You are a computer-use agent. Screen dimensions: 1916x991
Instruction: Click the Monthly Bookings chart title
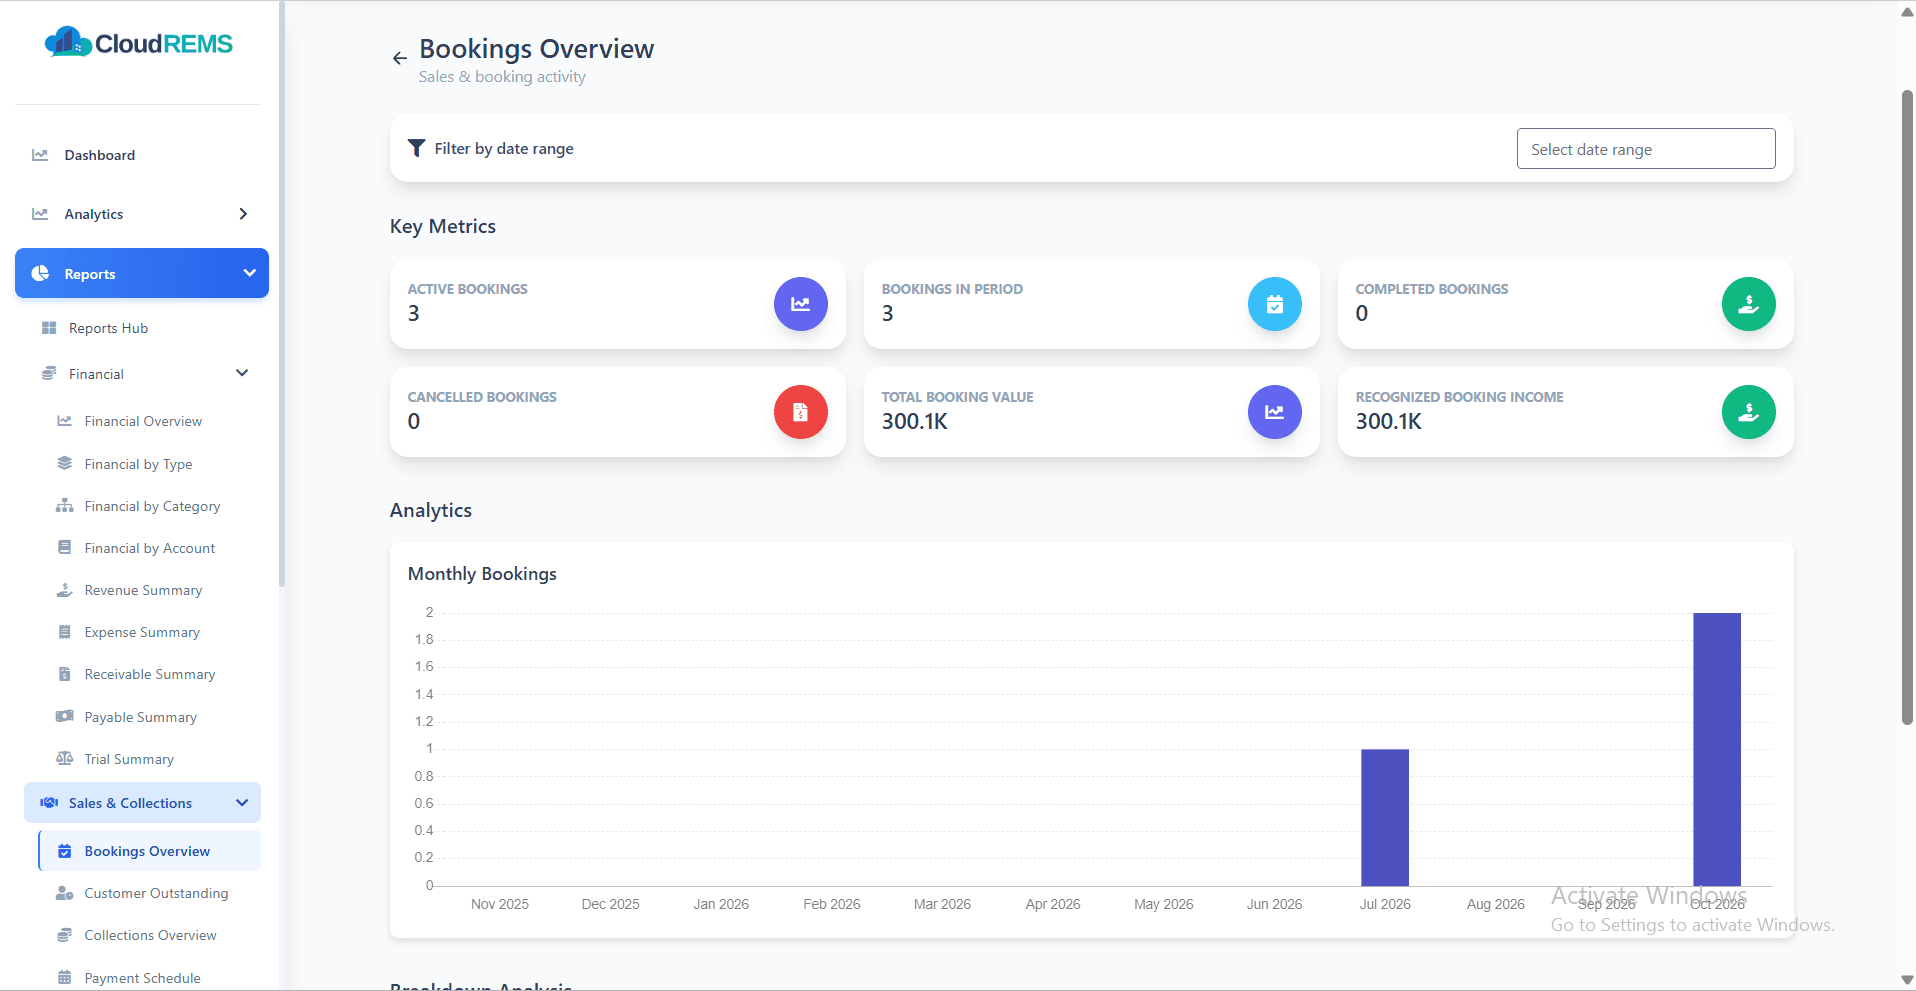coord(482,574)
